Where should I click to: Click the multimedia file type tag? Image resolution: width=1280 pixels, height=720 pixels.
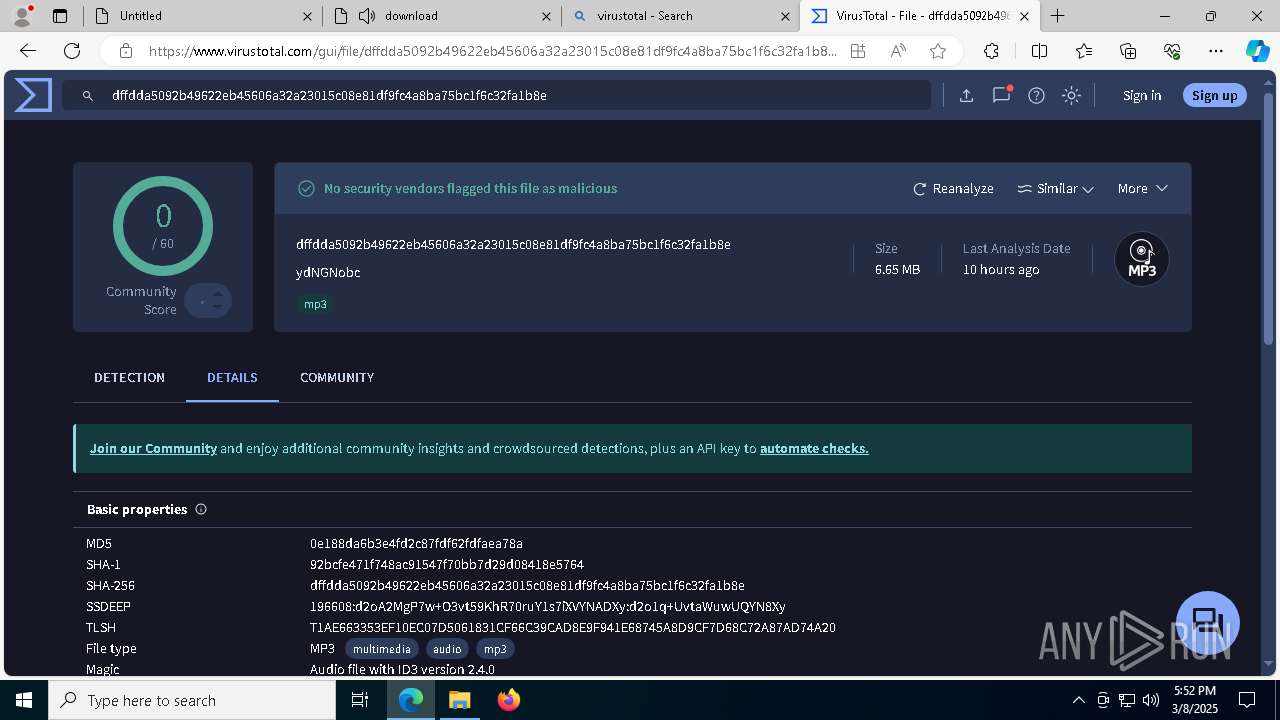[381, 649]
